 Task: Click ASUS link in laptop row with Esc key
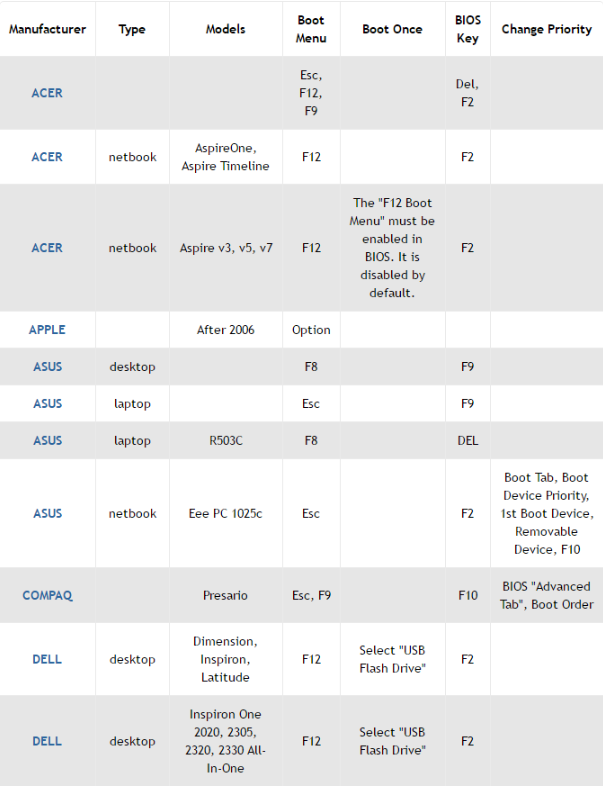(48, 404)
